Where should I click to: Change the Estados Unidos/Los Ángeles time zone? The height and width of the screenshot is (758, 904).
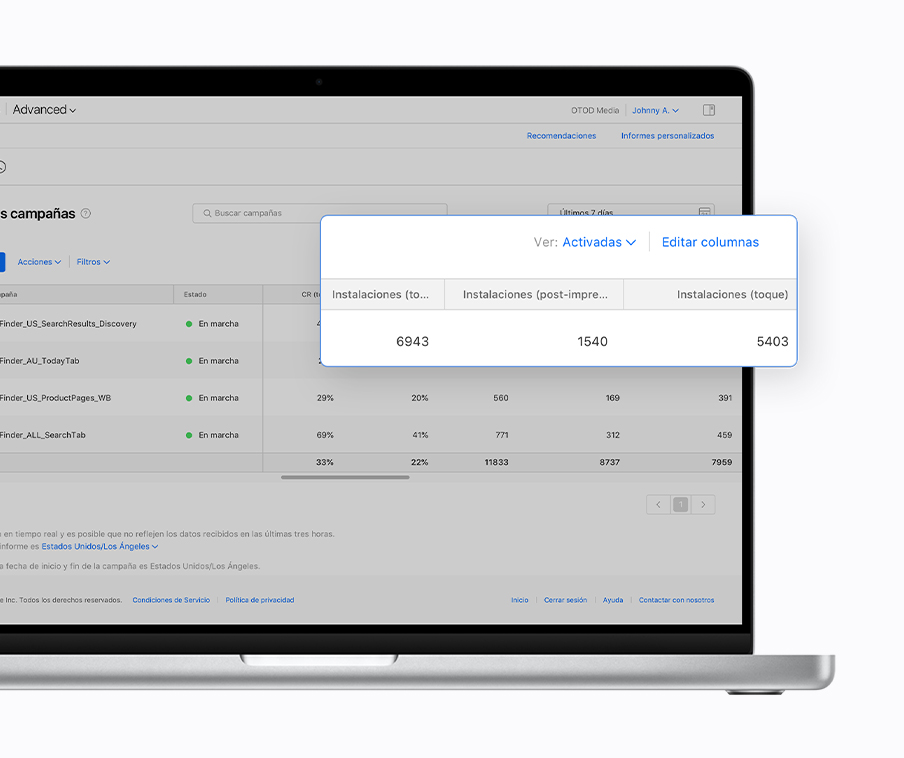click(x=99, y=547)
